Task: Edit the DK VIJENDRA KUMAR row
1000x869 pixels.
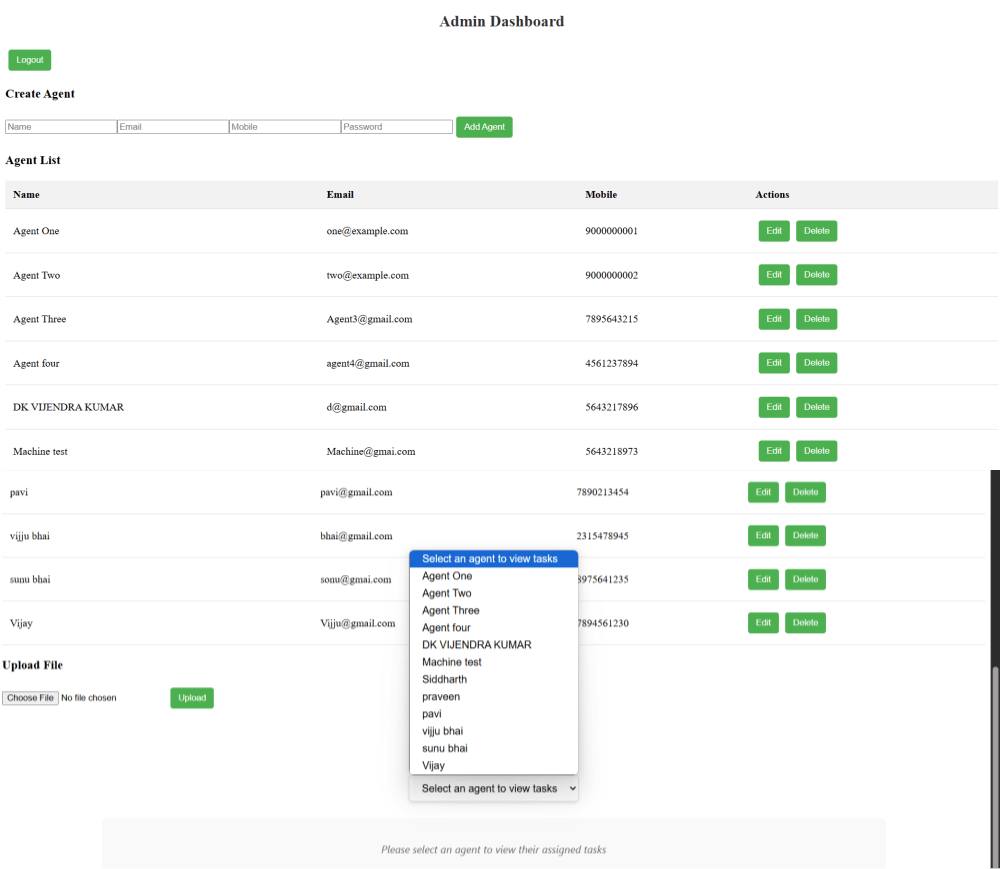Action: 774,407
